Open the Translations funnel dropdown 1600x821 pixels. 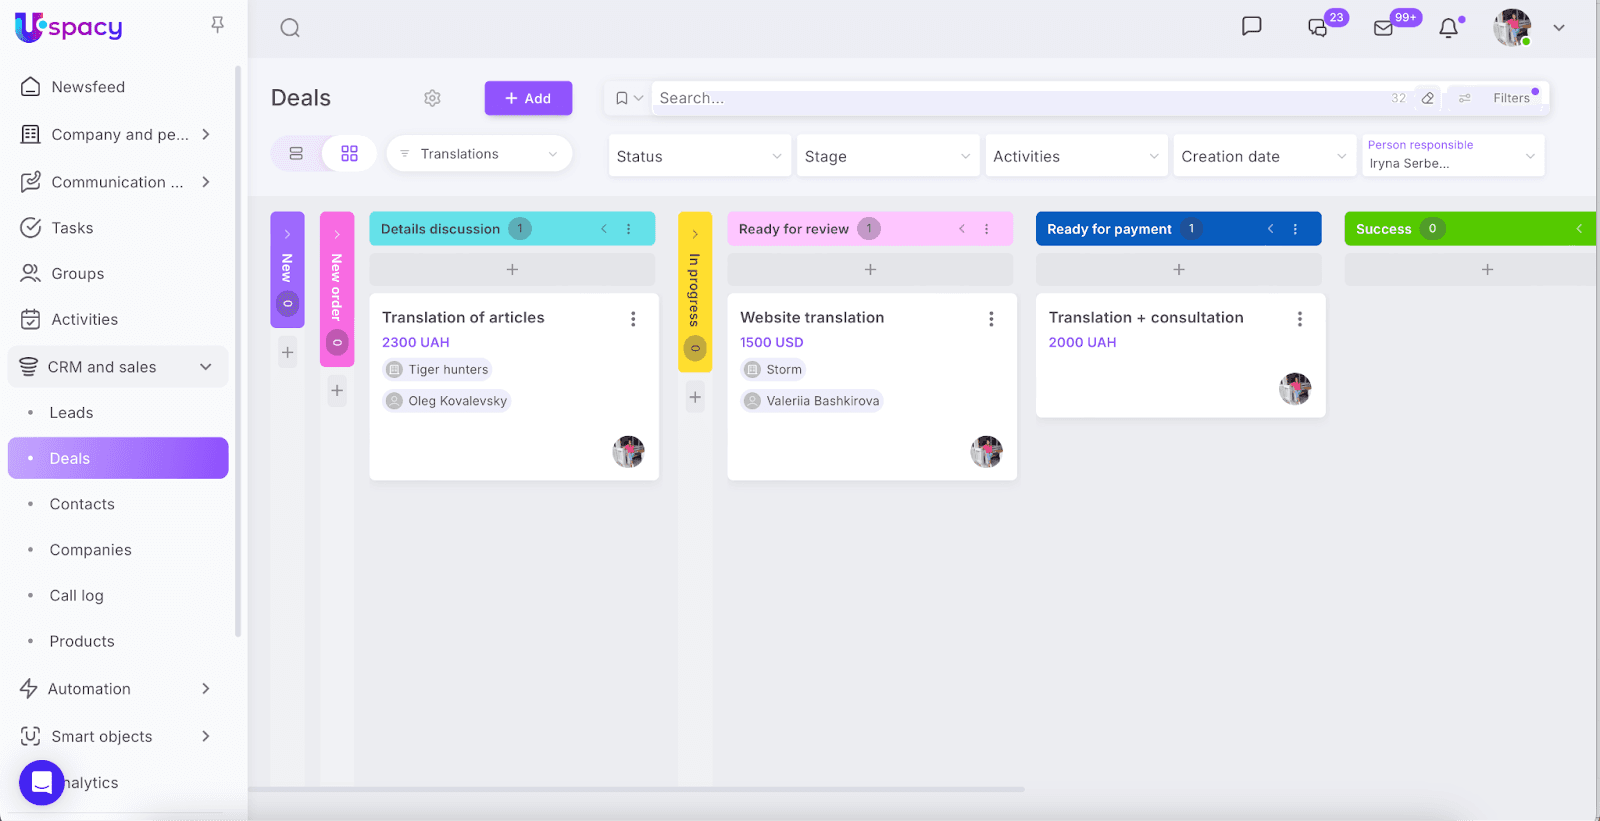click(x=479, y=154)
